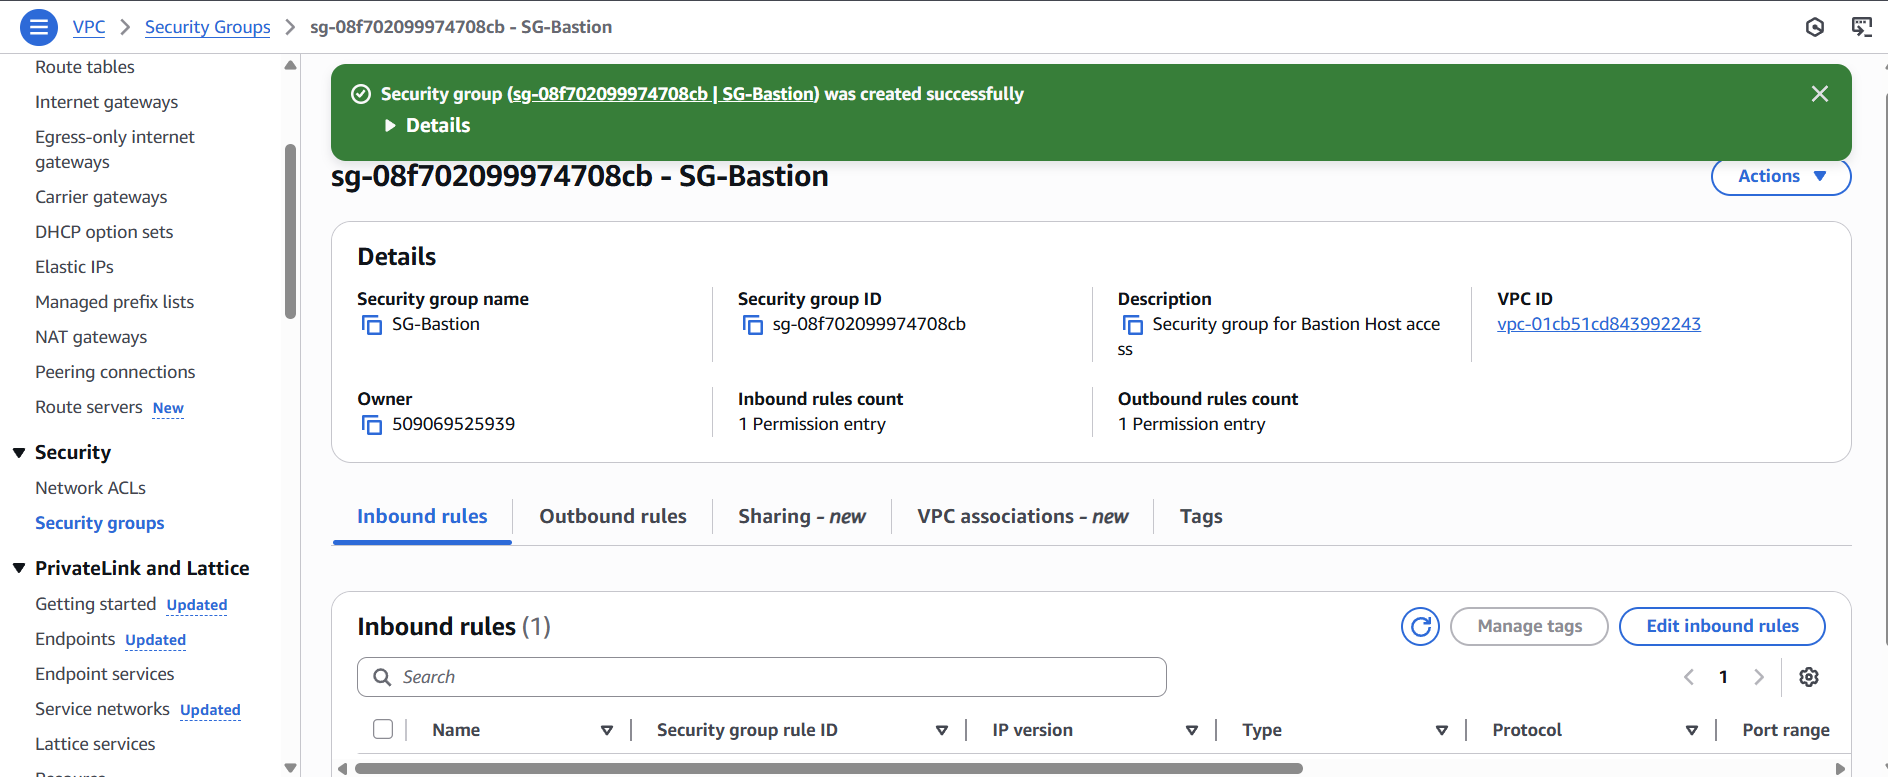Switch to the Inbound rules tab

tap(422, 517)
